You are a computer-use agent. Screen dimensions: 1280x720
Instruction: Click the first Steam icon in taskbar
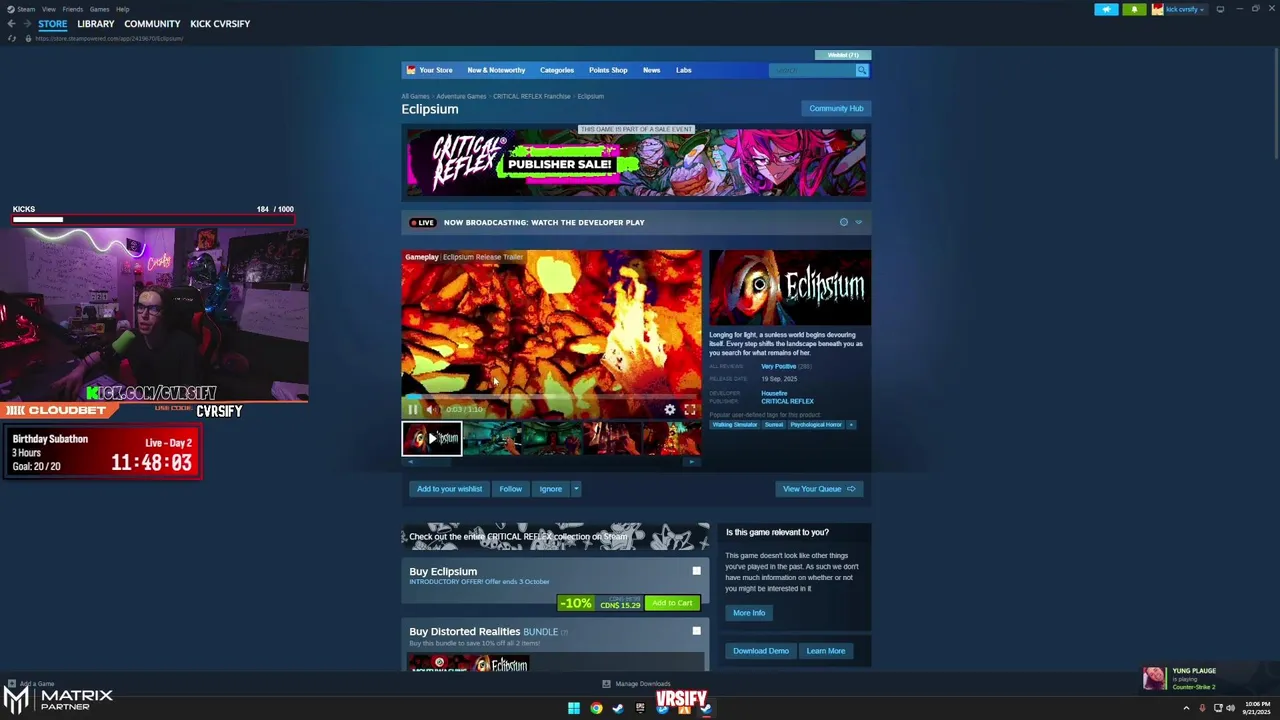point(618,708)
